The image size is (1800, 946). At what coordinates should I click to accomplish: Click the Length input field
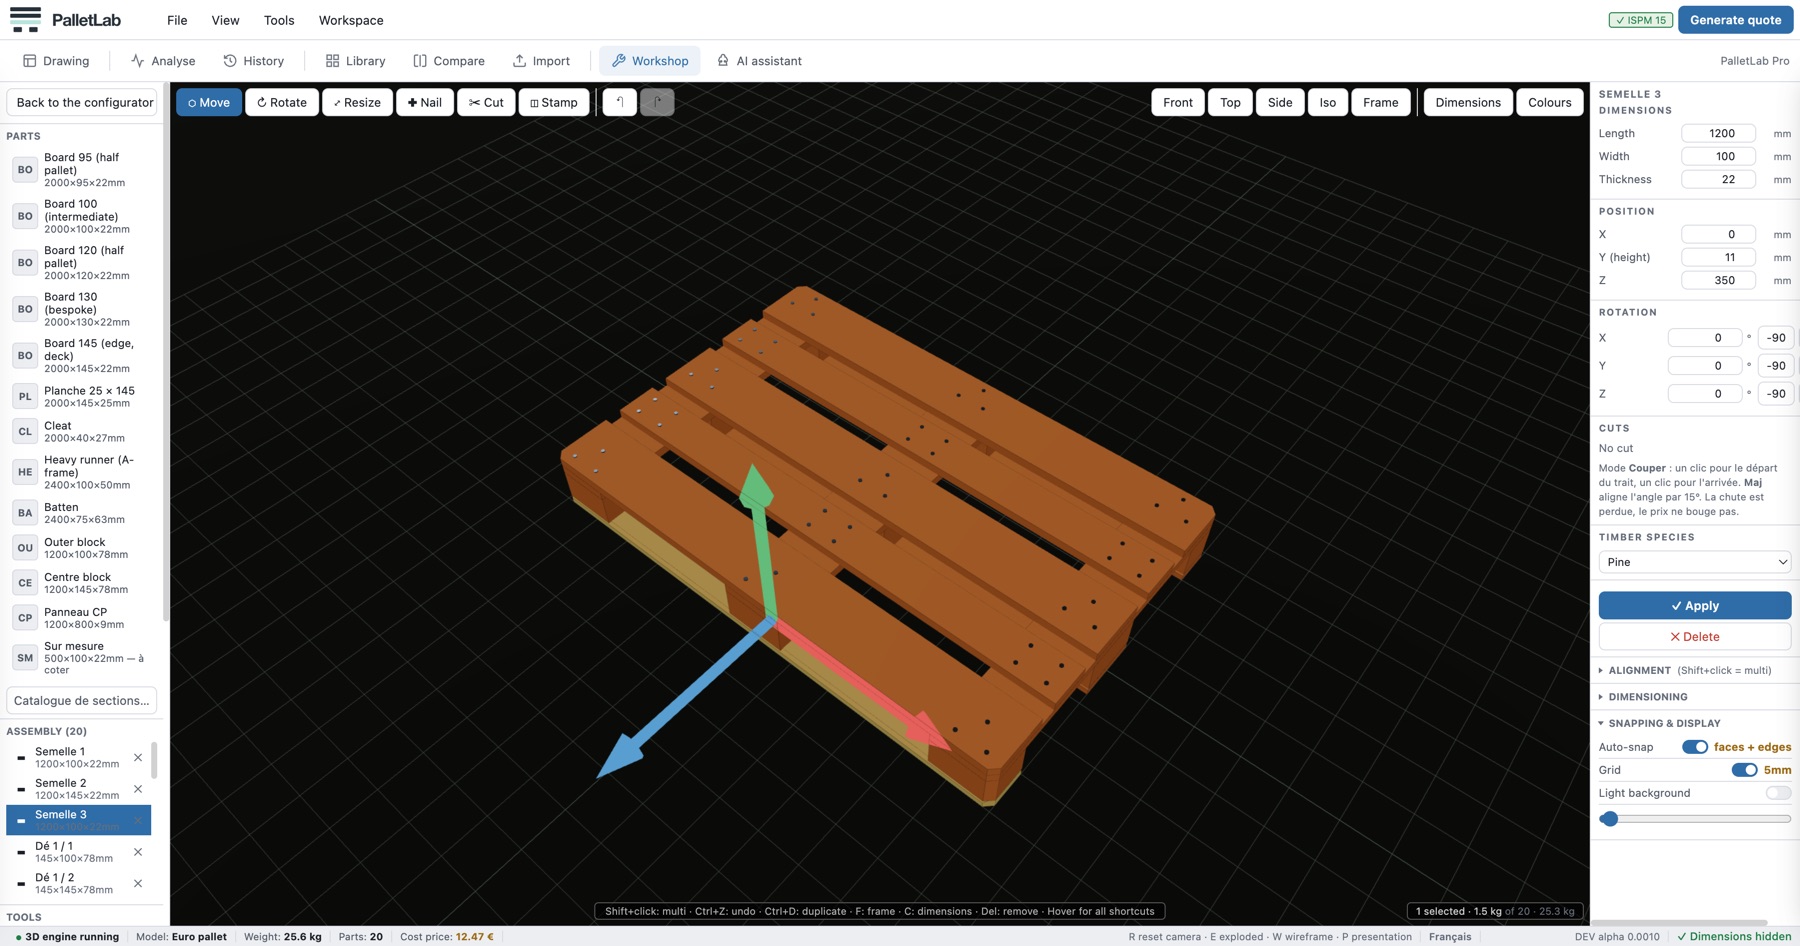click(1718, 133)
